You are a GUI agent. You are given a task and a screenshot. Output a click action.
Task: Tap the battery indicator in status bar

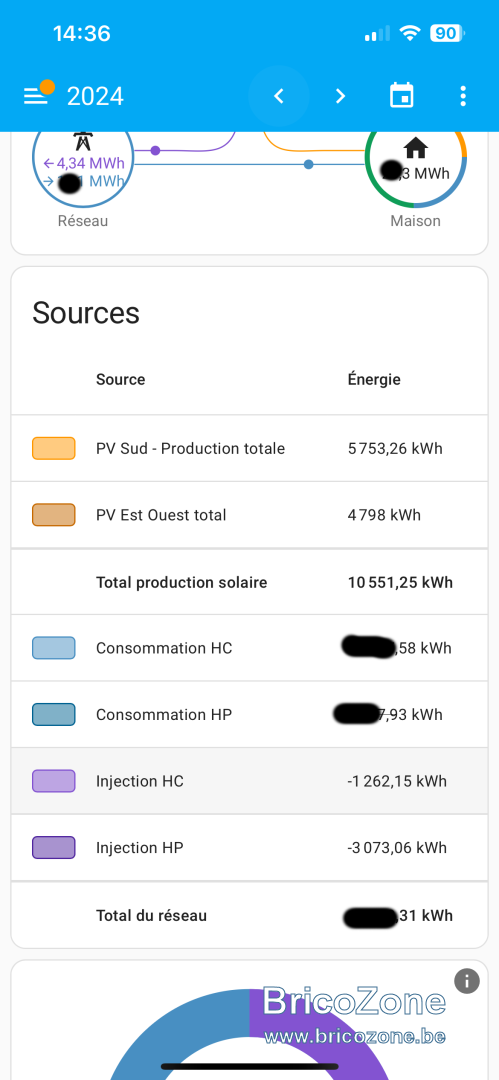[448, 33]
